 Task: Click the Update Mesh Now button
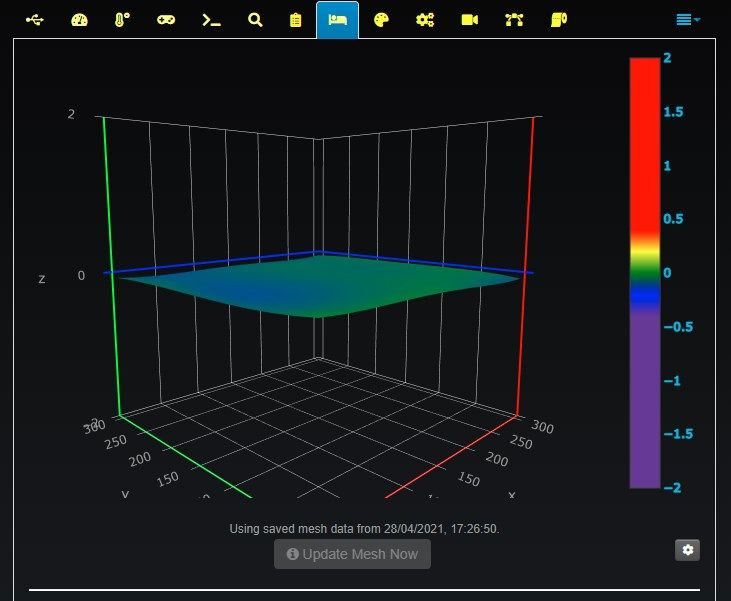[352, 554]
